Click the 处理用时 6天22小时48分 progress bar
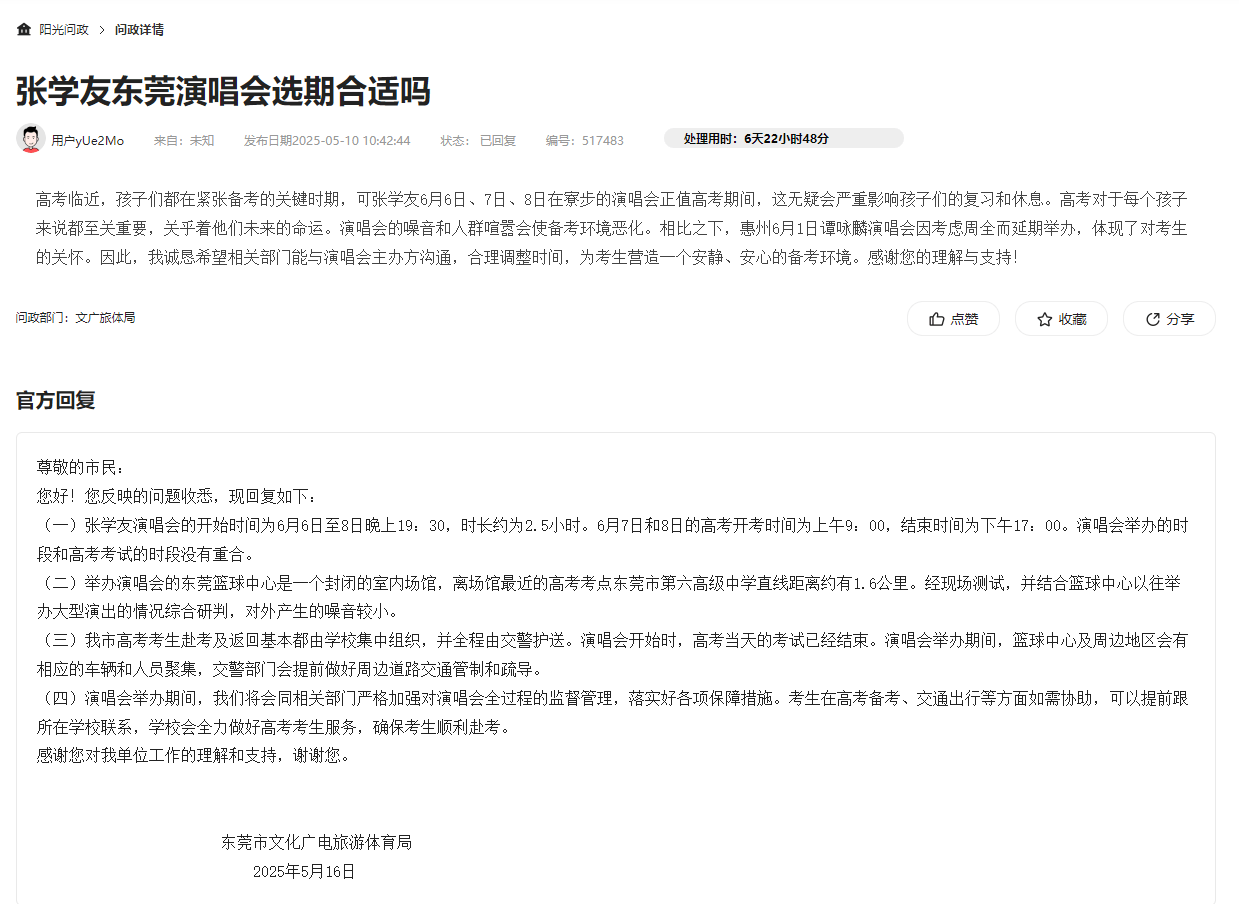 (783, 138)
